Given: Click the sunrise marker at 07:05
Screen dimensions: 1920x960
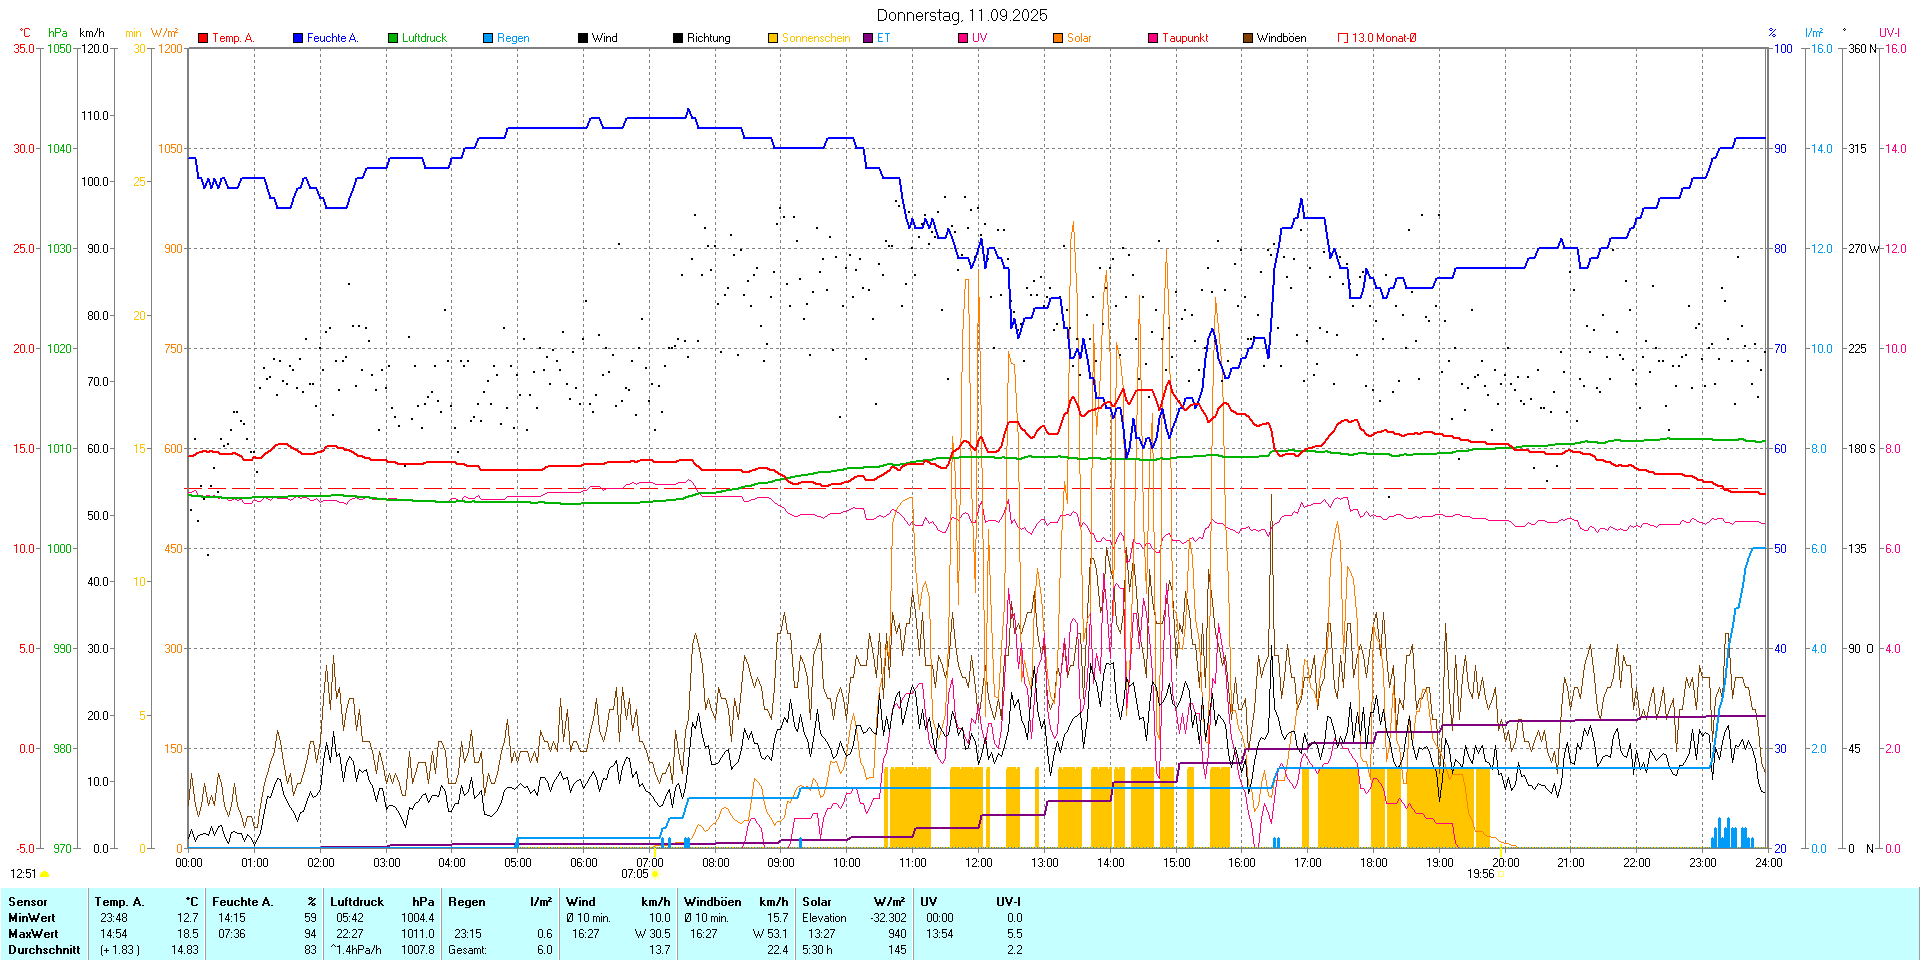Looking at the screenshot, I should tap(655, 874).
